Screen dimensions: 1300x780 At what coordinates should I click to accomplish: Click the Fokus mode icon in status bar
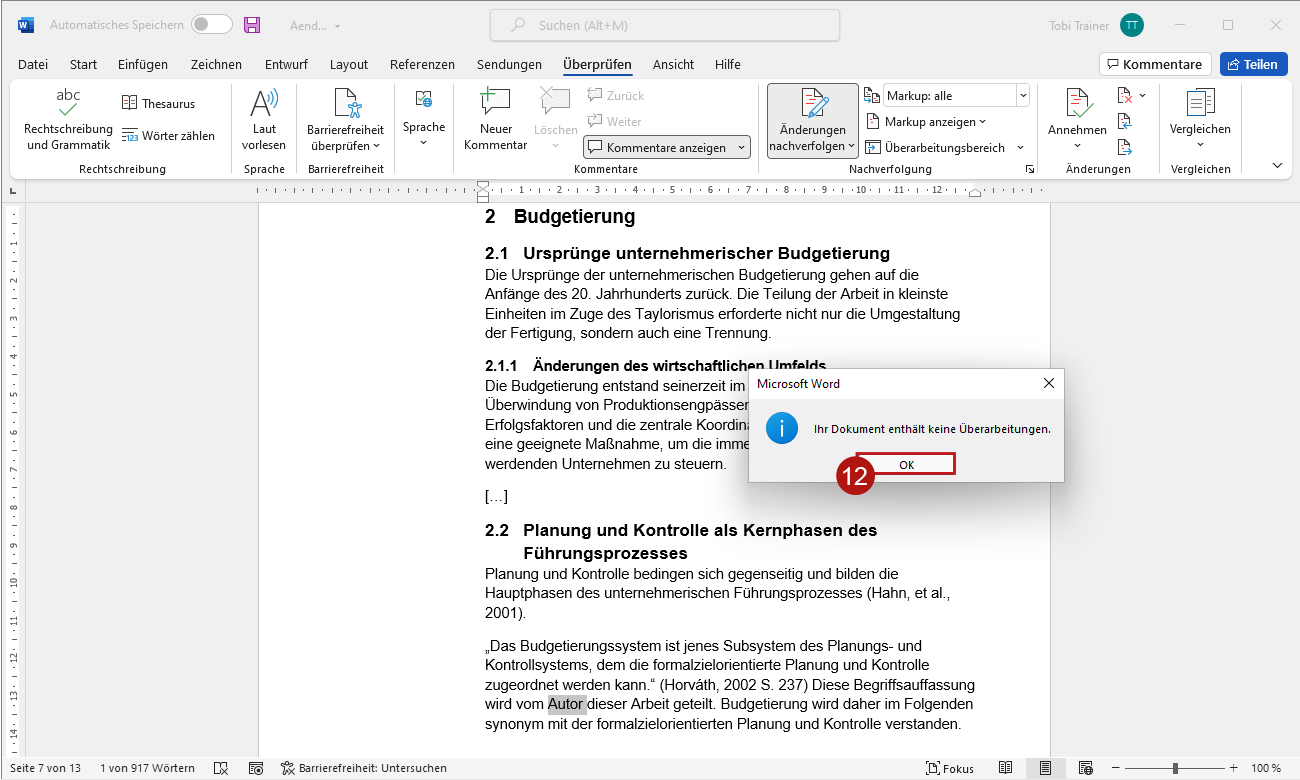950,768
